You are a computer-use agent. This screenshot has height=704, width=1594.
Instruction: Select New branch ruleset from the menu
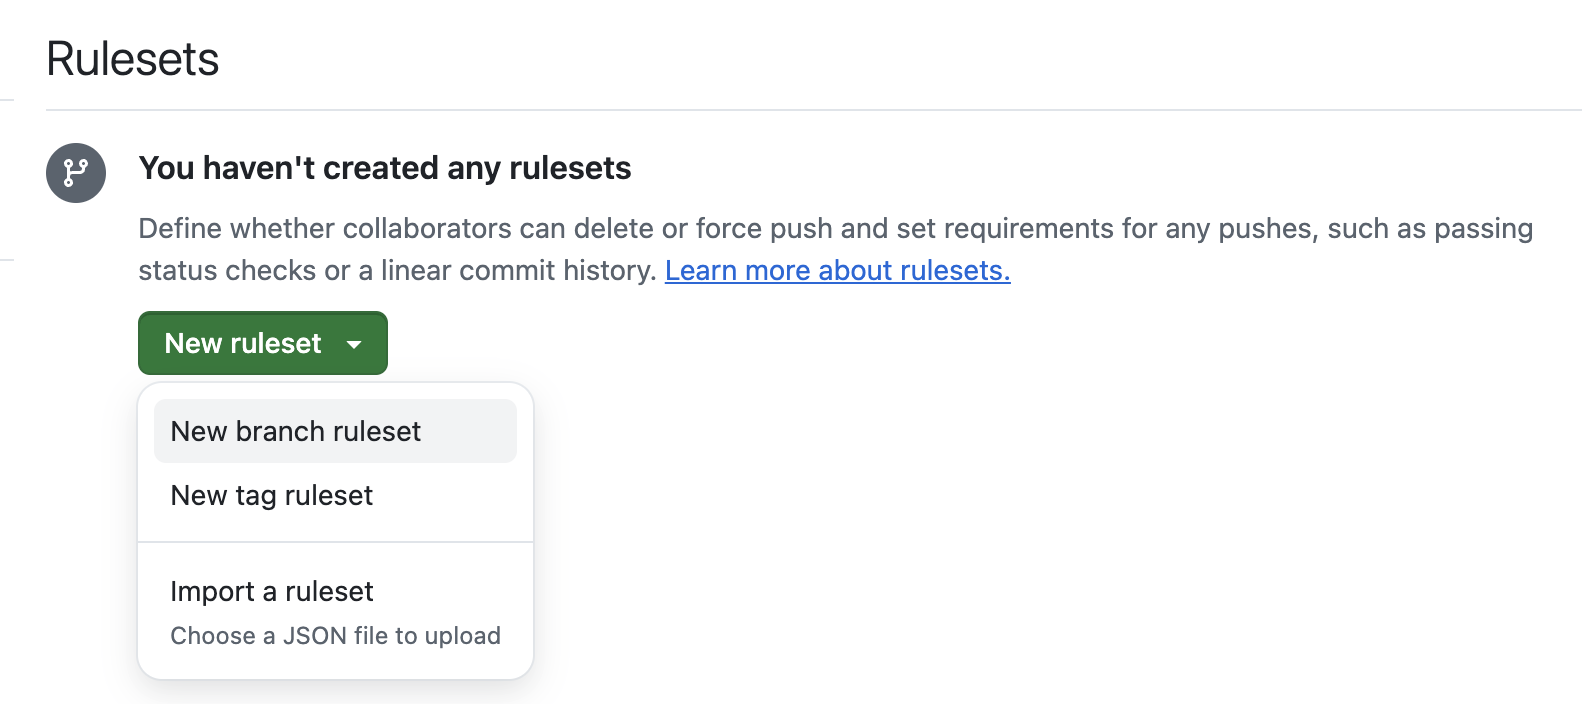tap(335, 431)
